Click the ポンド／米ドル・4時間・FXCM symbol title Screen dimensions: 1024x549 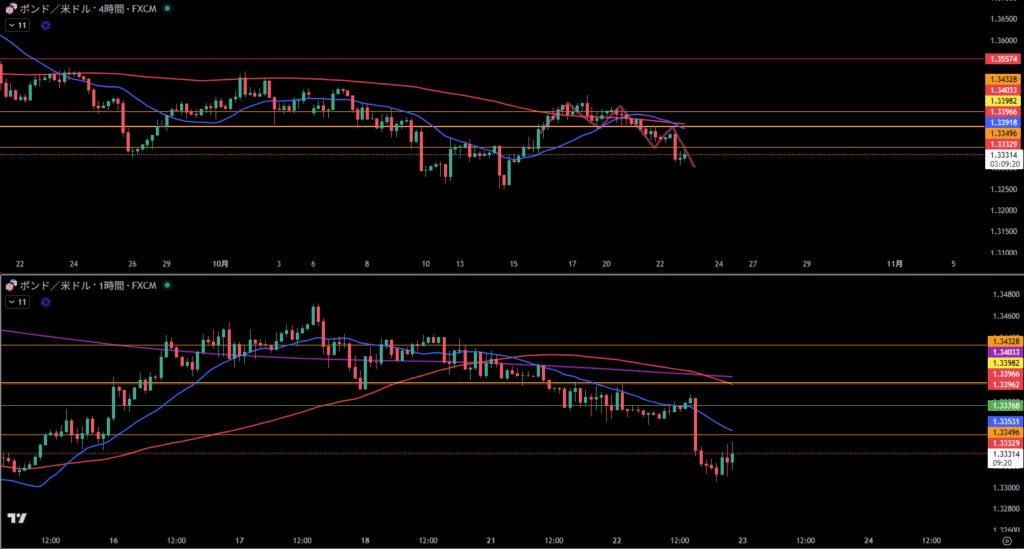(x=88, y=8)
